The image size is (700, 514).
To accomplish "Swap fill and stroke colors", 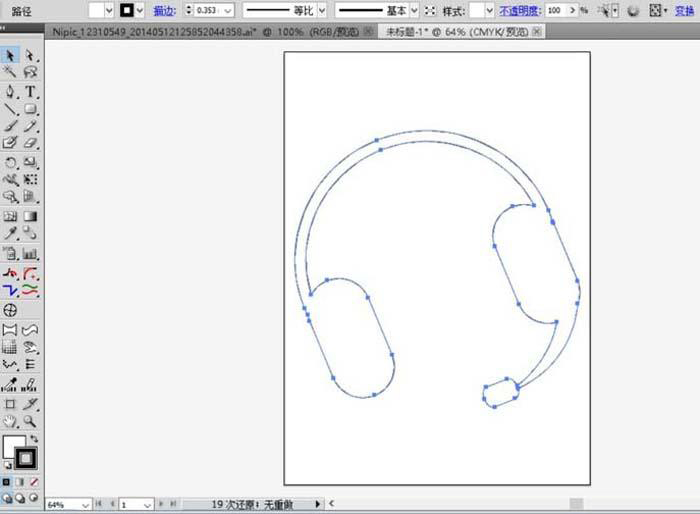I will pyautogui.click(x=34, y=439).
